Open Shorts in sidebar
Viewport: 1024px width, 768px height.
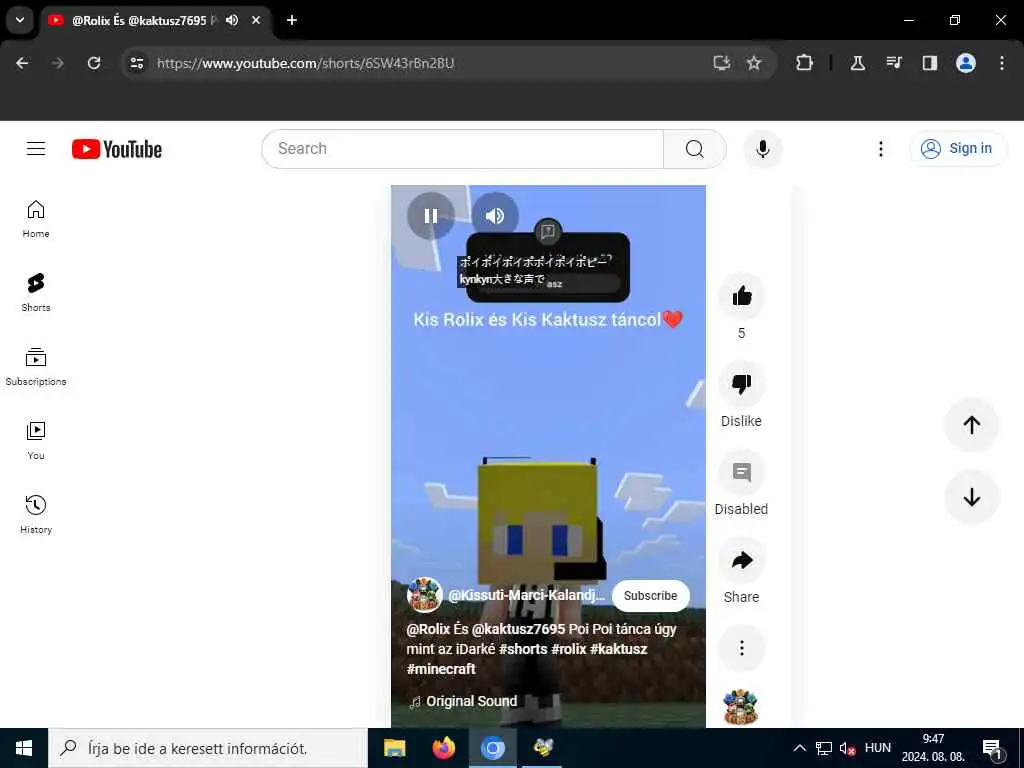tap(36, 293)
